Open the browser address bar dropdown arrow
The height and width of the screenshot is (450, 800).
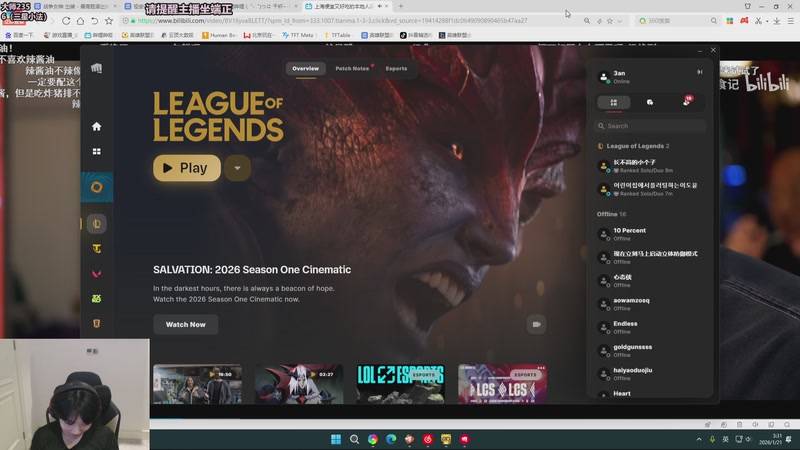[619, 21]
